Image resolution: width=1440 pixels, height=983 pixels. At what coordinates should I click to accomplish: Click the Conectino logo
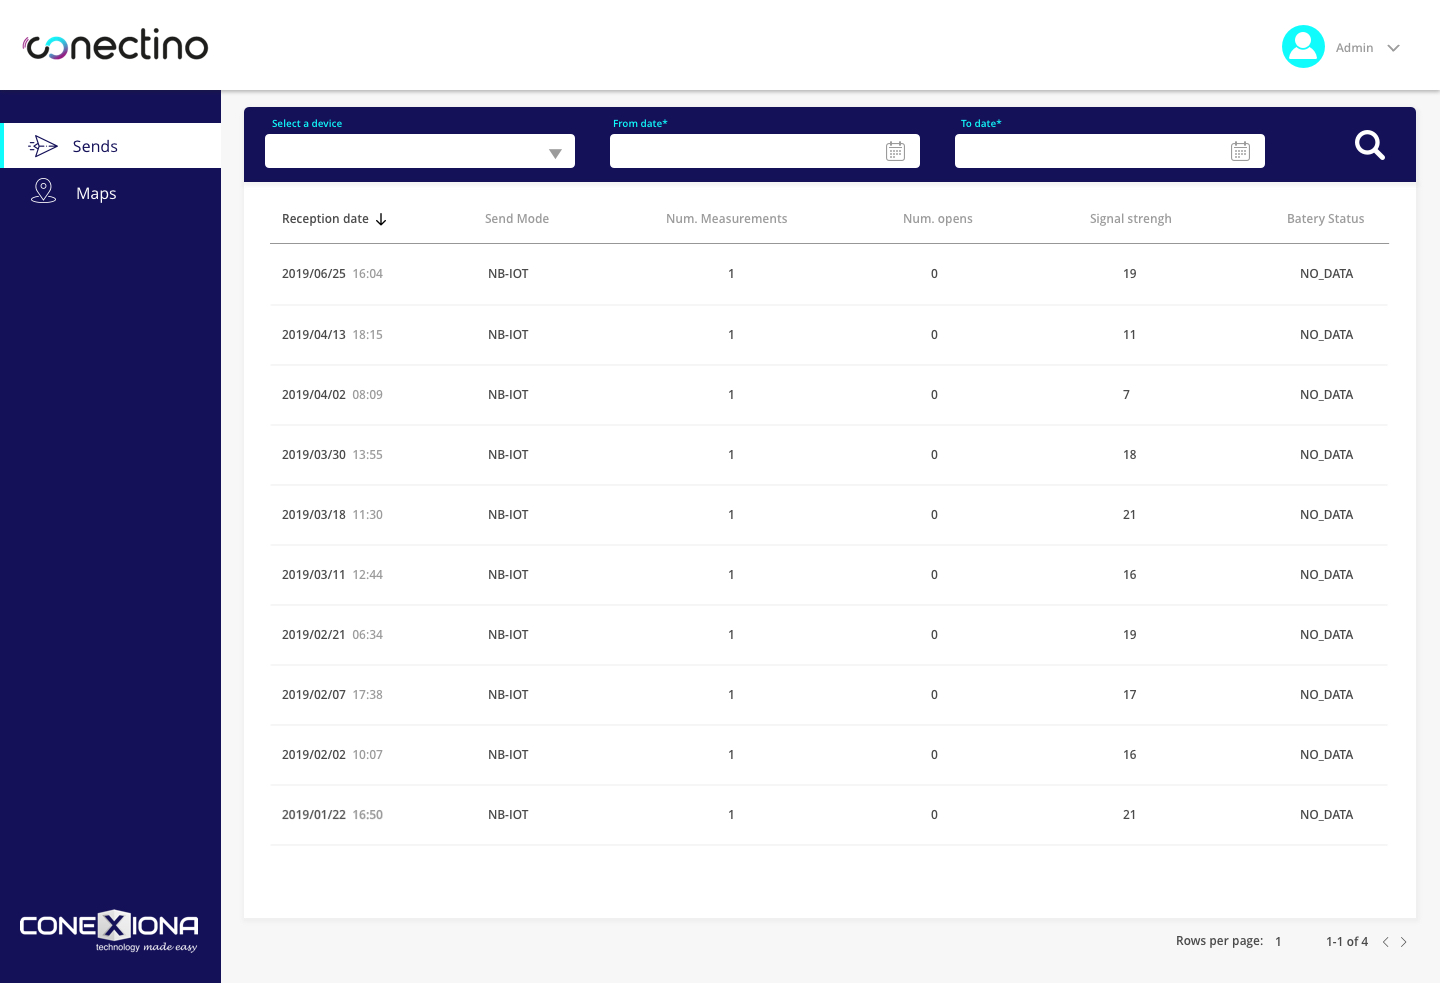[x=116, y=46]
